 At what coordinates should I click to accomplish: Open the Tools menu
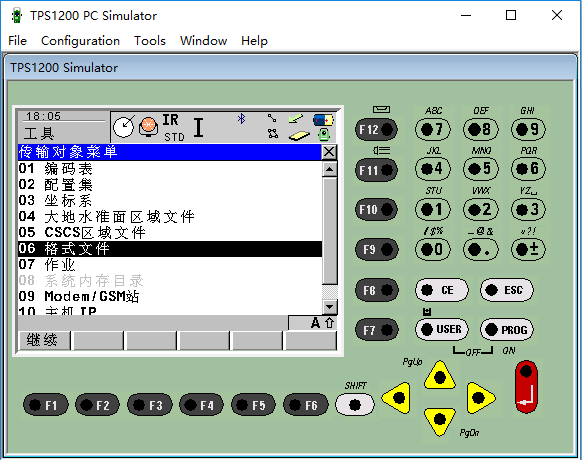click(x=150, y=40)
